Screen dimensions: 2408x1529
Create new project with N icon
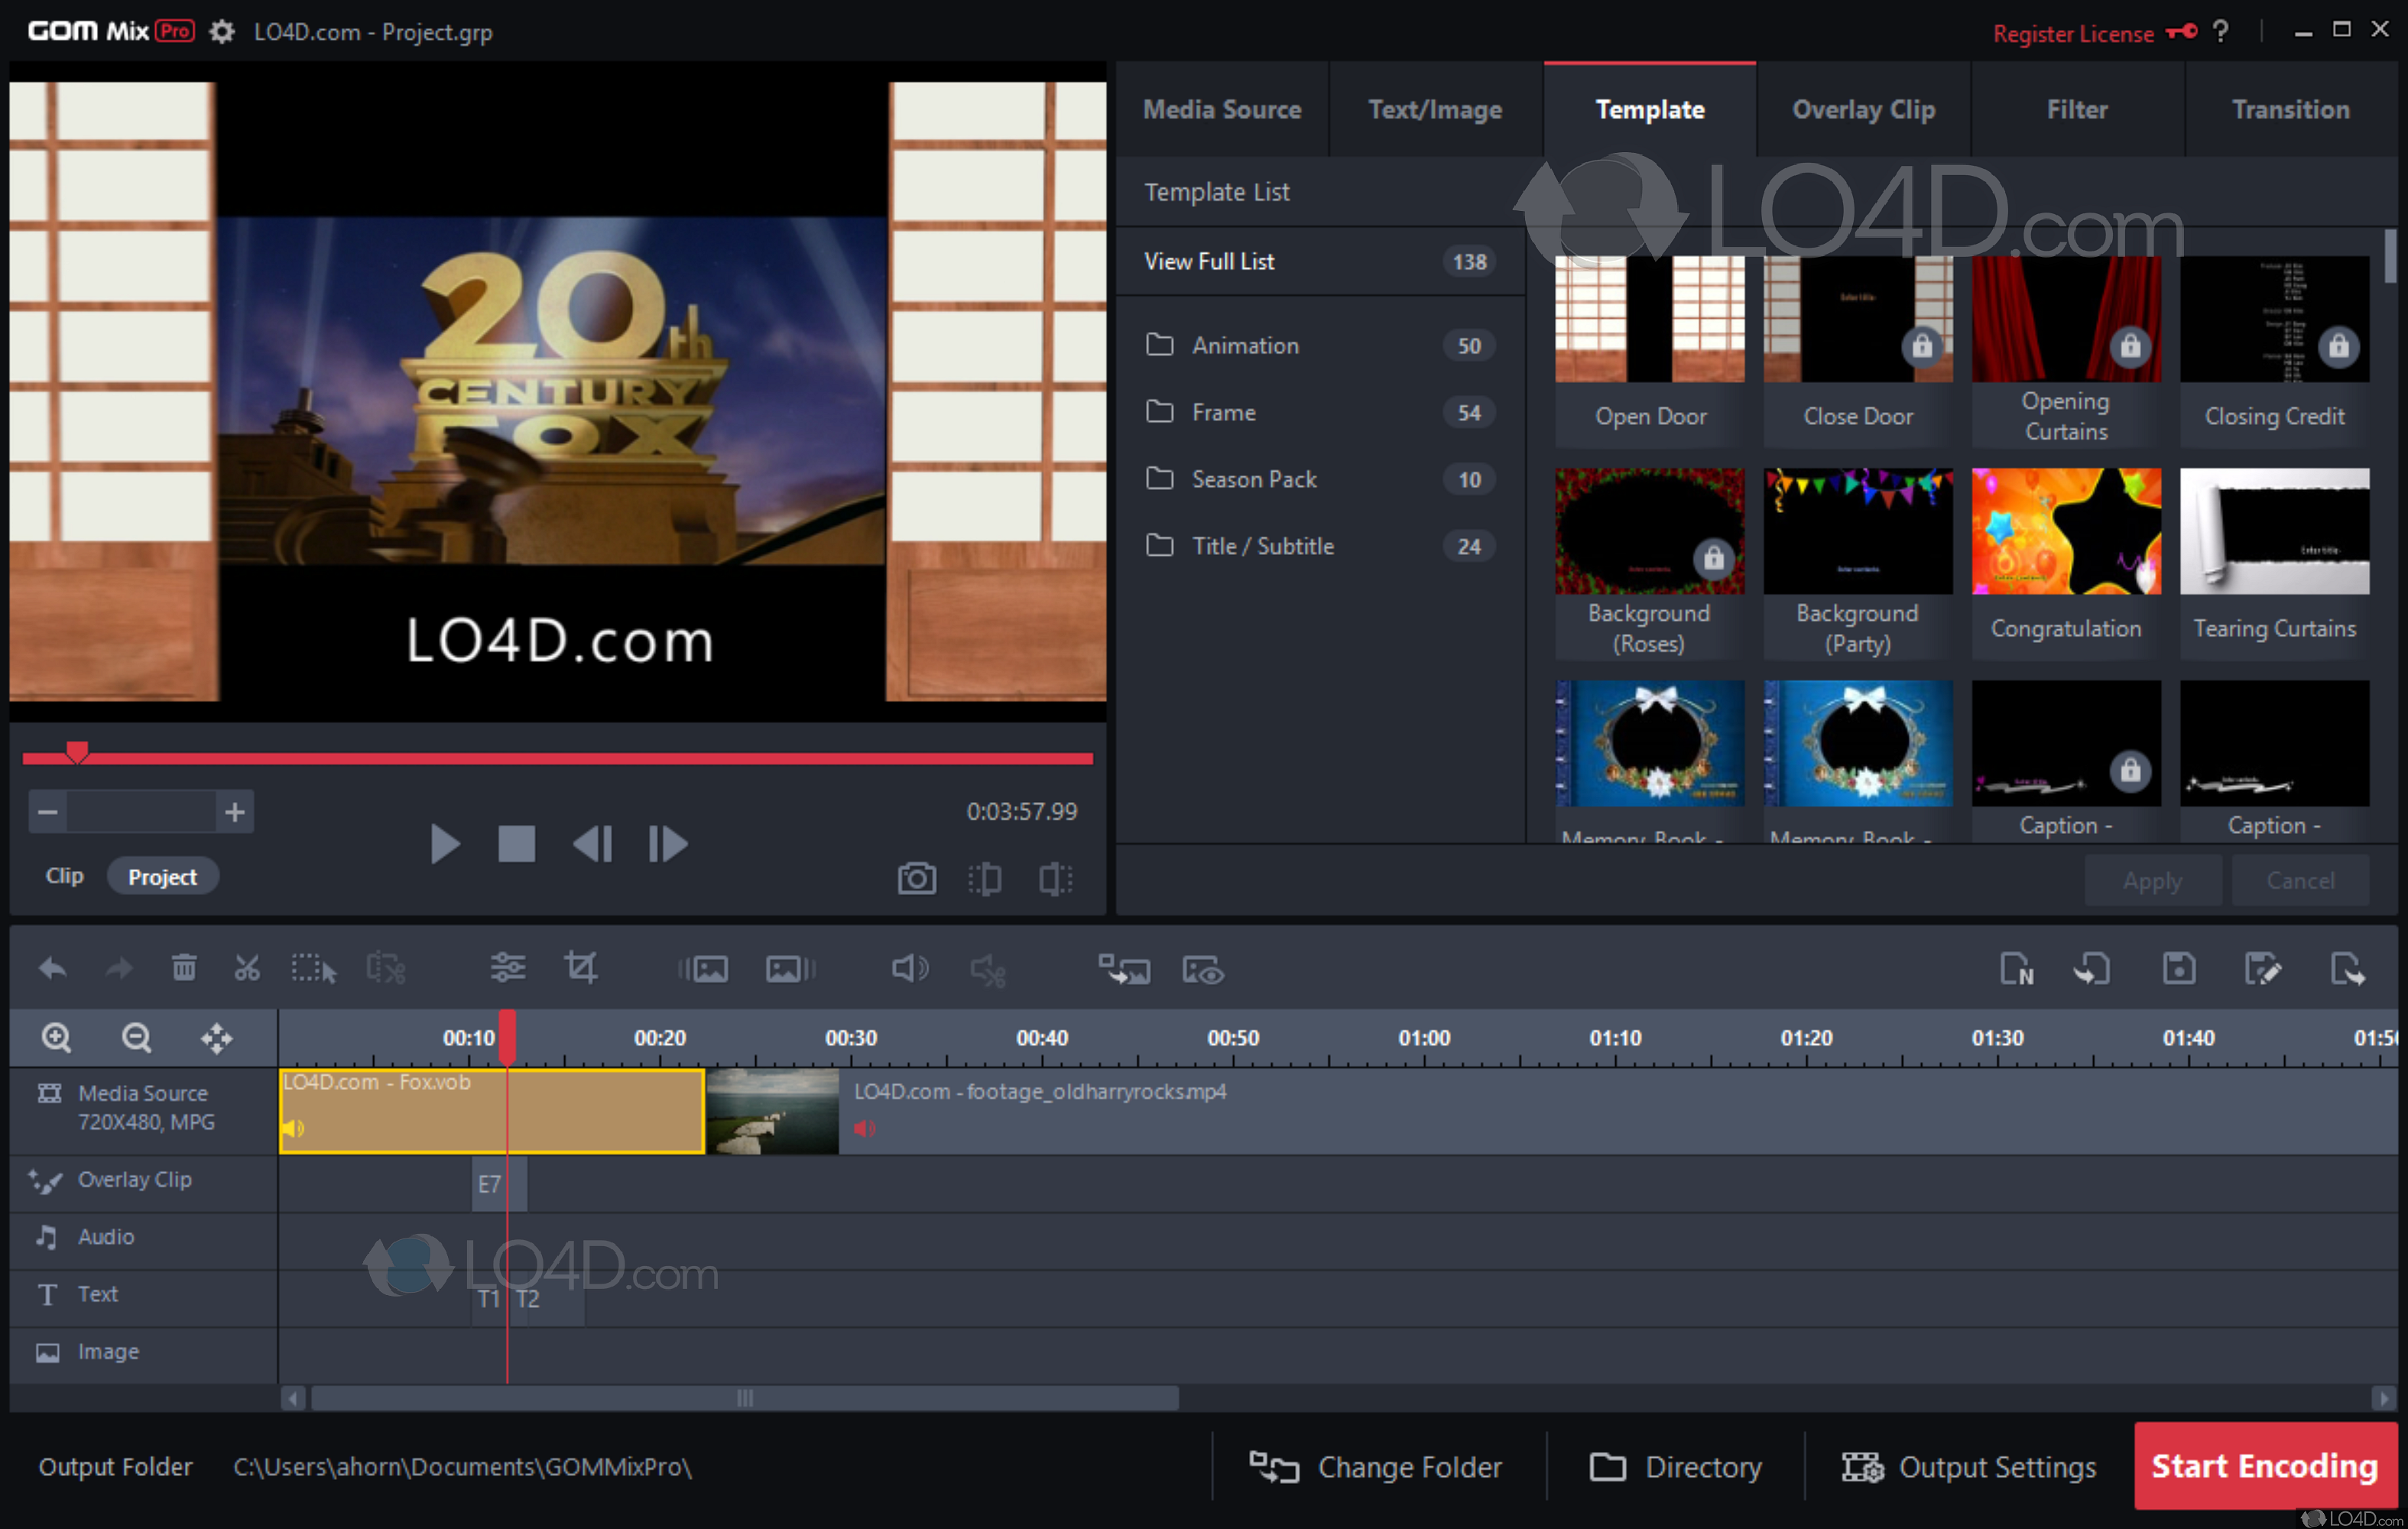(2016, 968)
